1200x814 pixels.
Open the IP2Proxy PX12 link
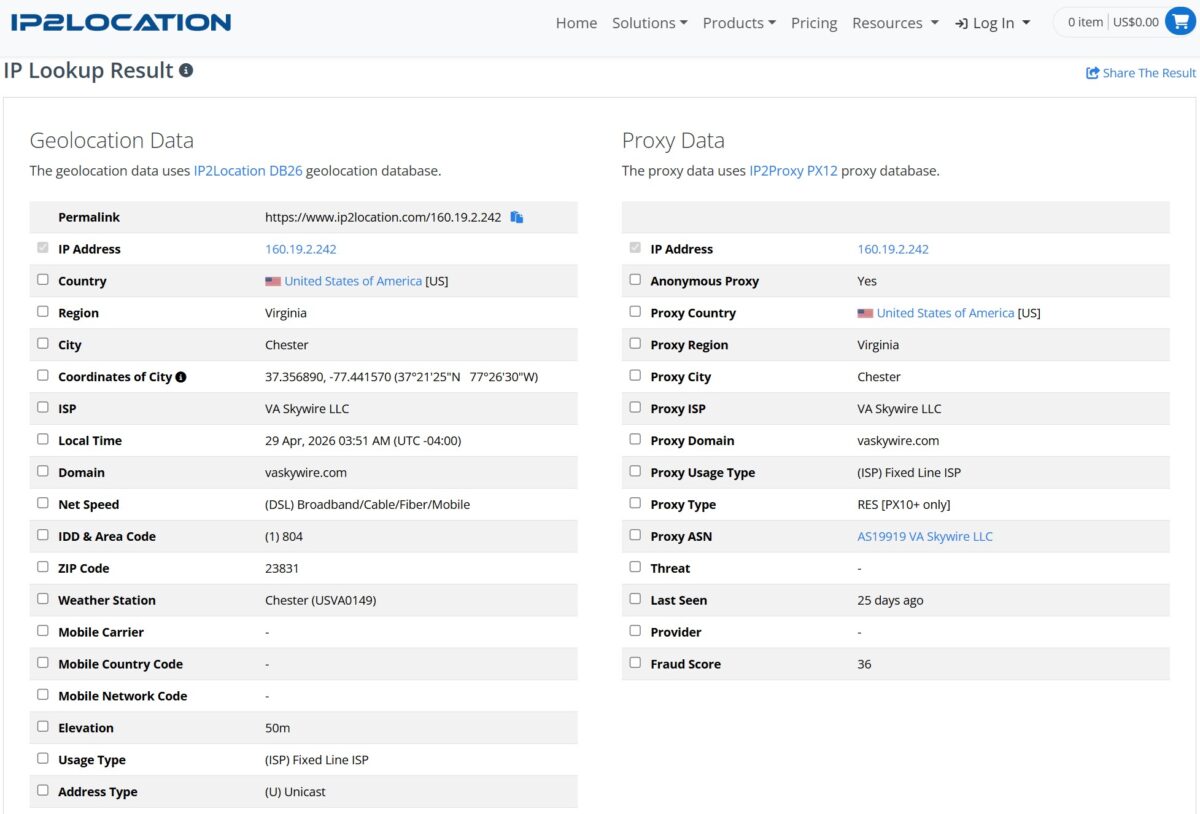(794, 171)
